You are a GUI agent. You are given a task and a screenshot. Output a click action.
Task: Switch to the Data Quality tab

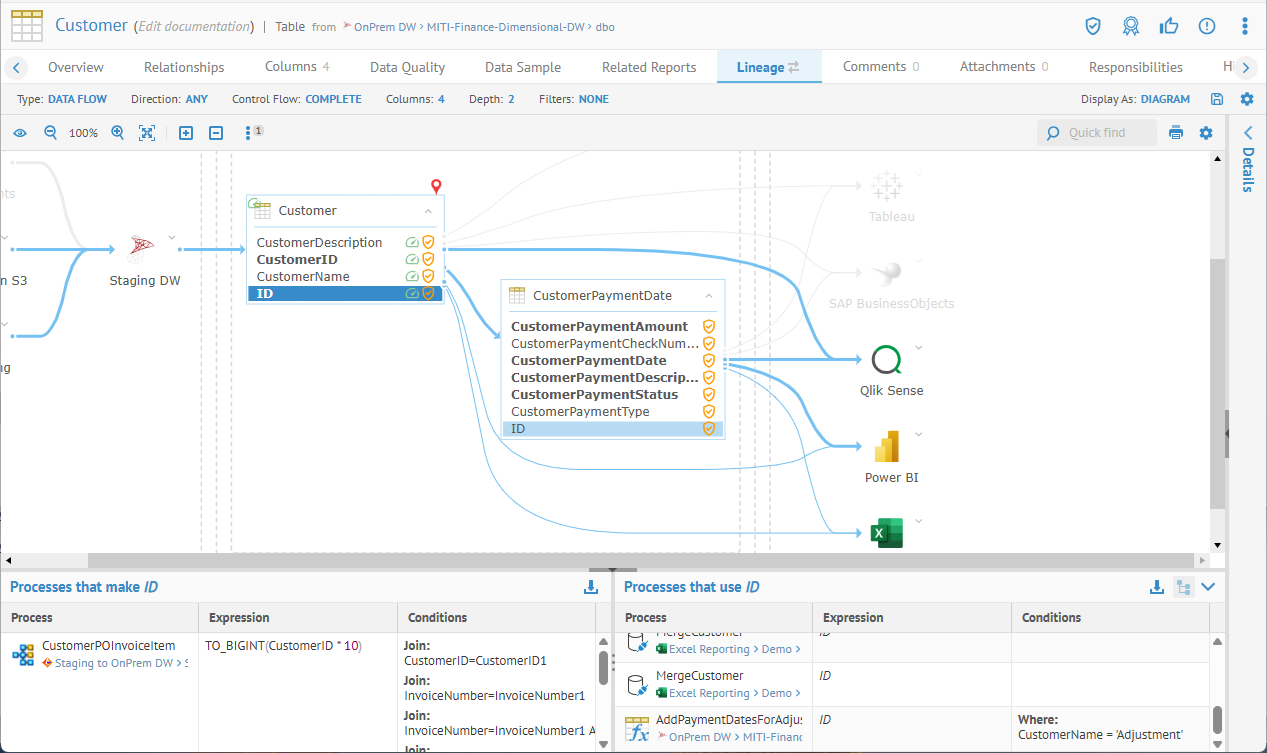[407, 67]
